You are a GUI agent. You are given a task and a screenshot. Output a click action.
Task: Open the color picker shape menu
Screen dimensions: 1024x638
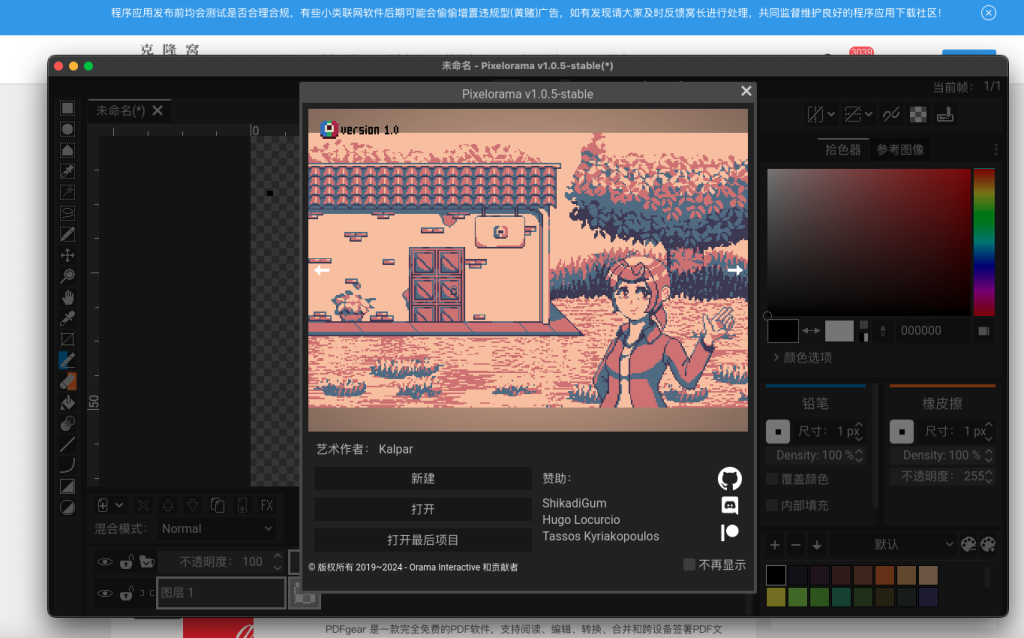coord(984,331)
